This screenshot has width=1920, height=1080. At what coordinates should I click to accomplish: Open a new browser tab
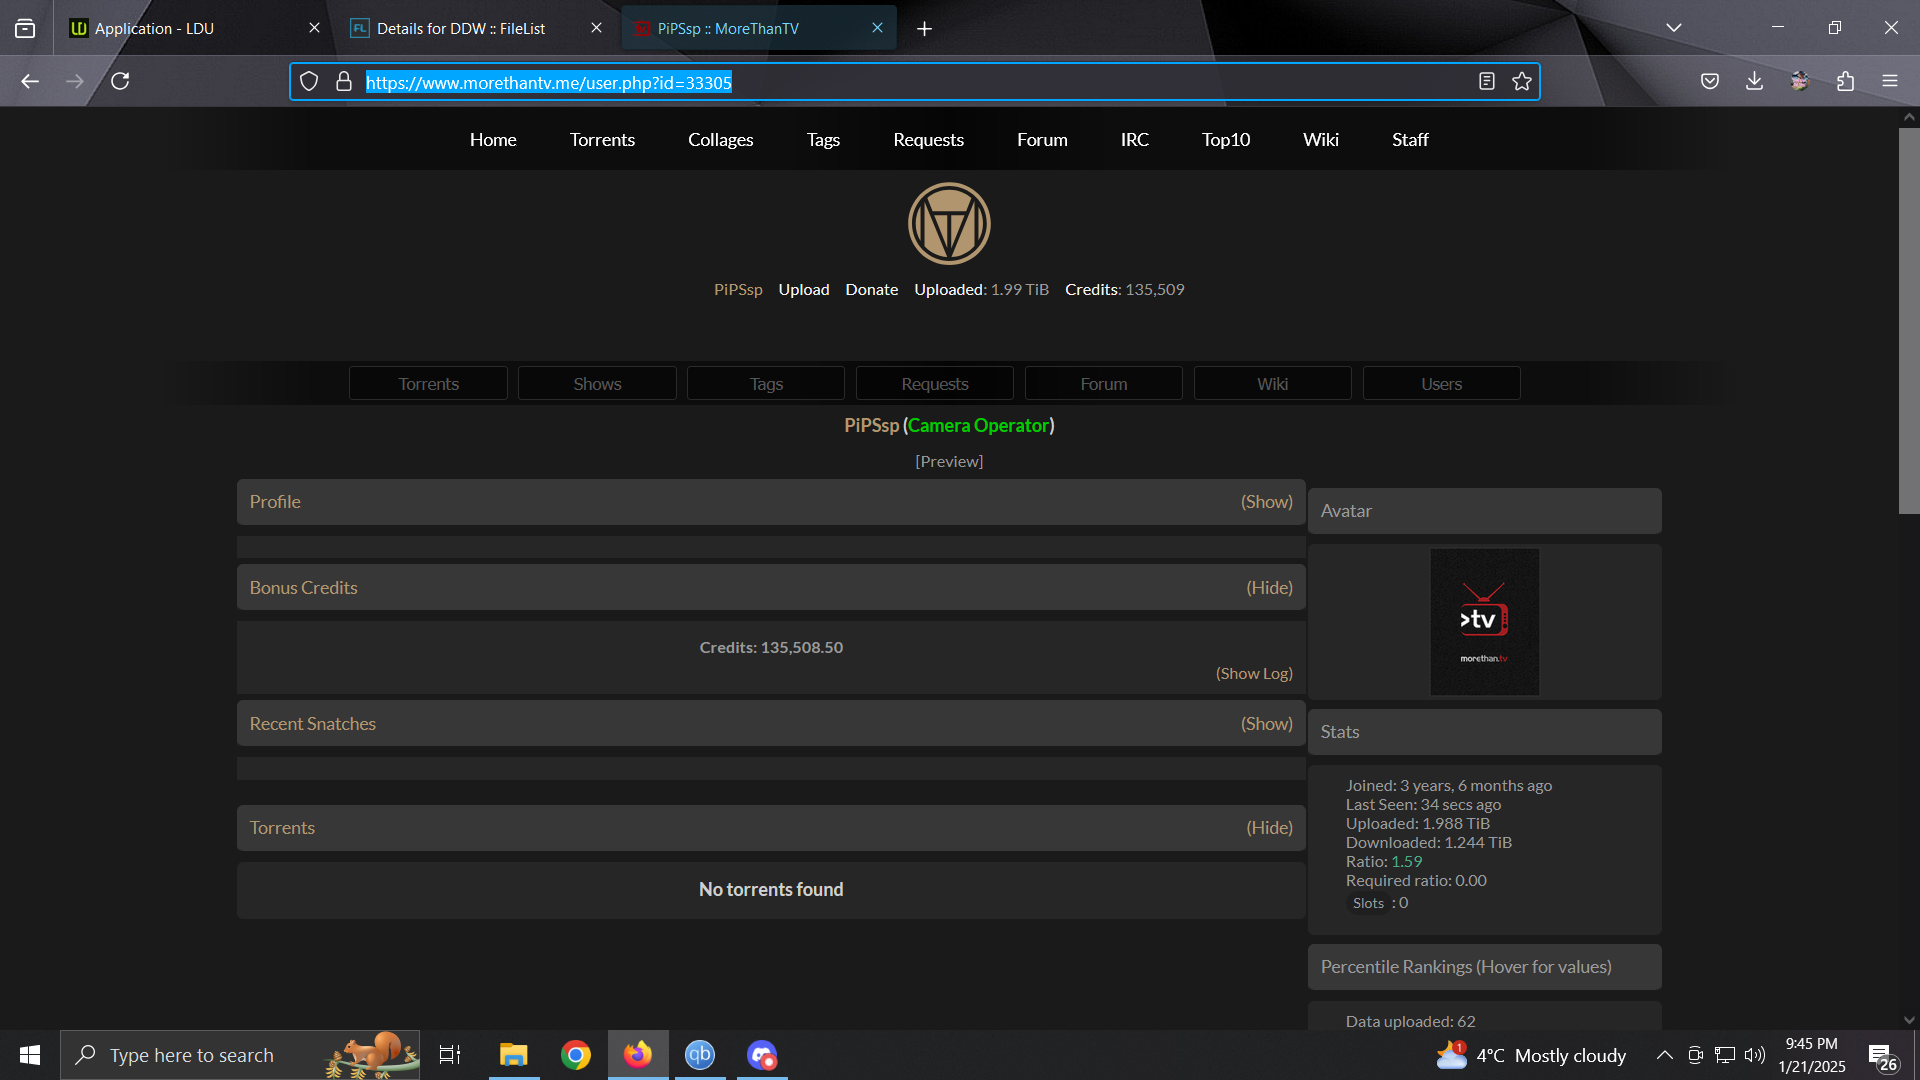[924, 29]
